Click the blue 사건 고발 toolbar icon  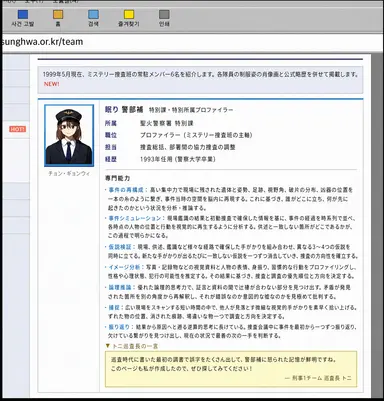pyautogui.click(x=23, y=14)
